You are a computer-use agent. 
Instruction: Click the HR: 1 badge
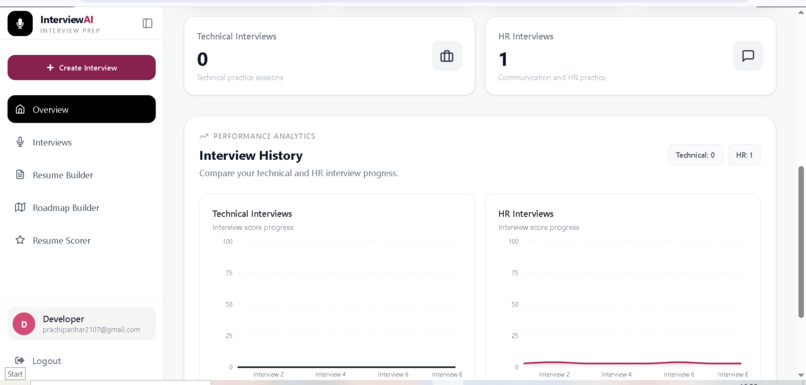click(744, 155)
